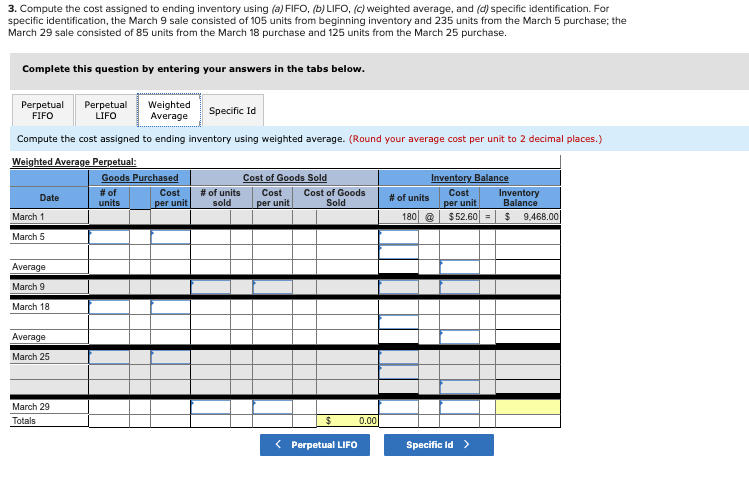Switch to the Specific Id tab
749x483 pixels.
coord(233,110)
